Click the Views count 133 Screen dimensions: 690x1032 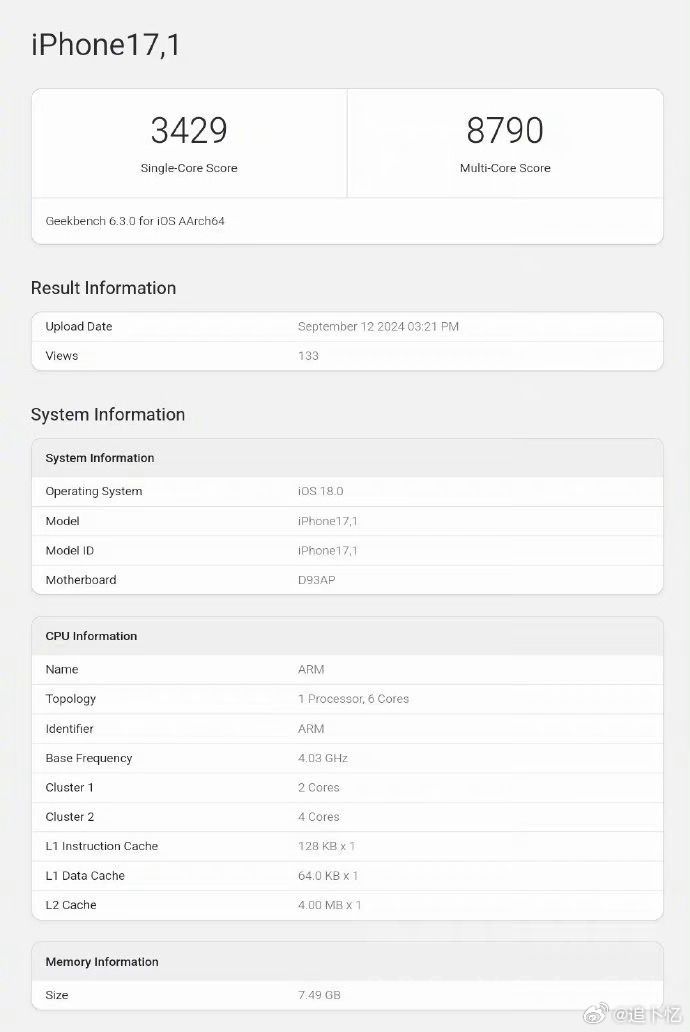point(308,356)
